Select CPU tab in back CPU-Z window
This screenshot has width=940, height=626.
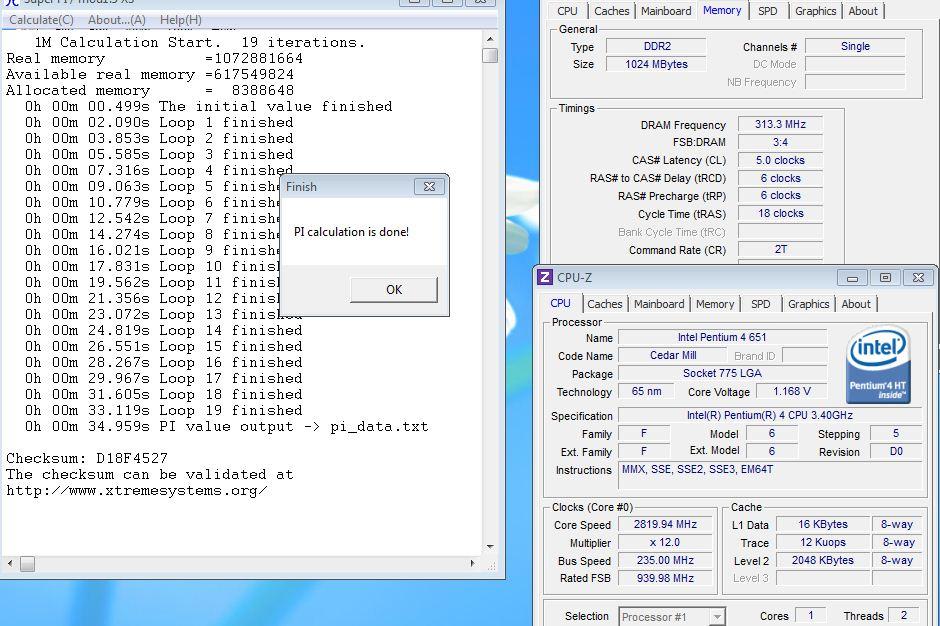[x=567, y=11]
